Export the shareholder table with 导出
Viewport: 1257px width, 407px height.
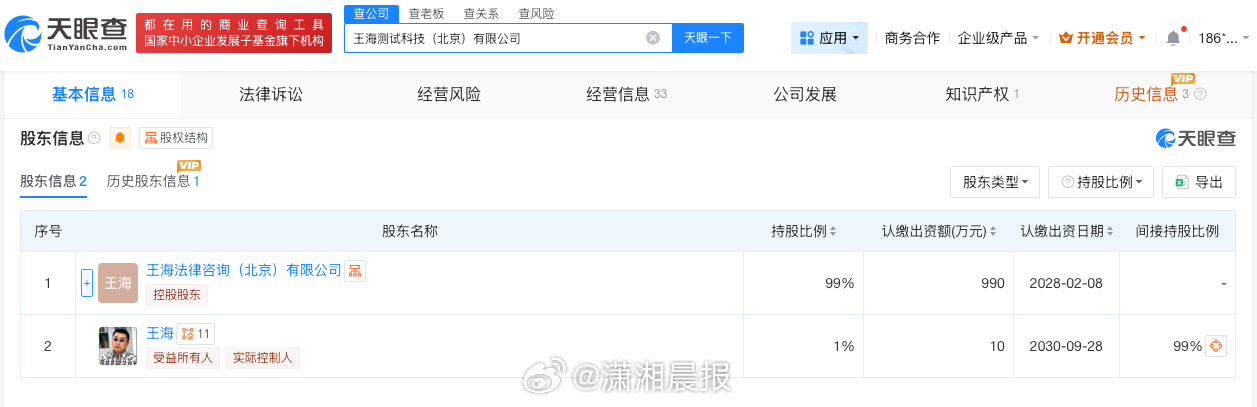[x=1199, y=182]
